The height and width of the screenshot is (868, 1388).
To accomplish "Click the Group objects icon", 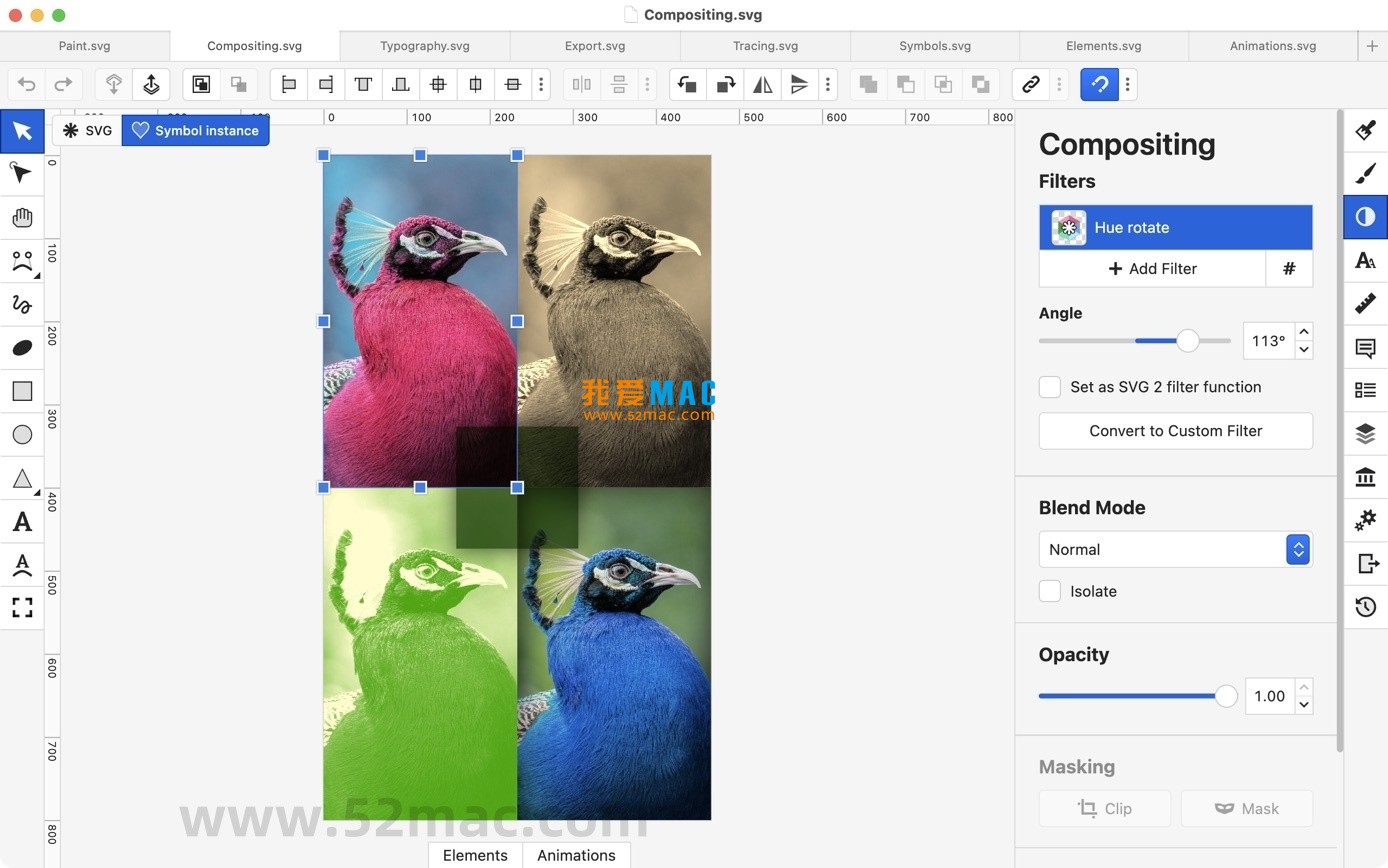I will tap(201, 85).
